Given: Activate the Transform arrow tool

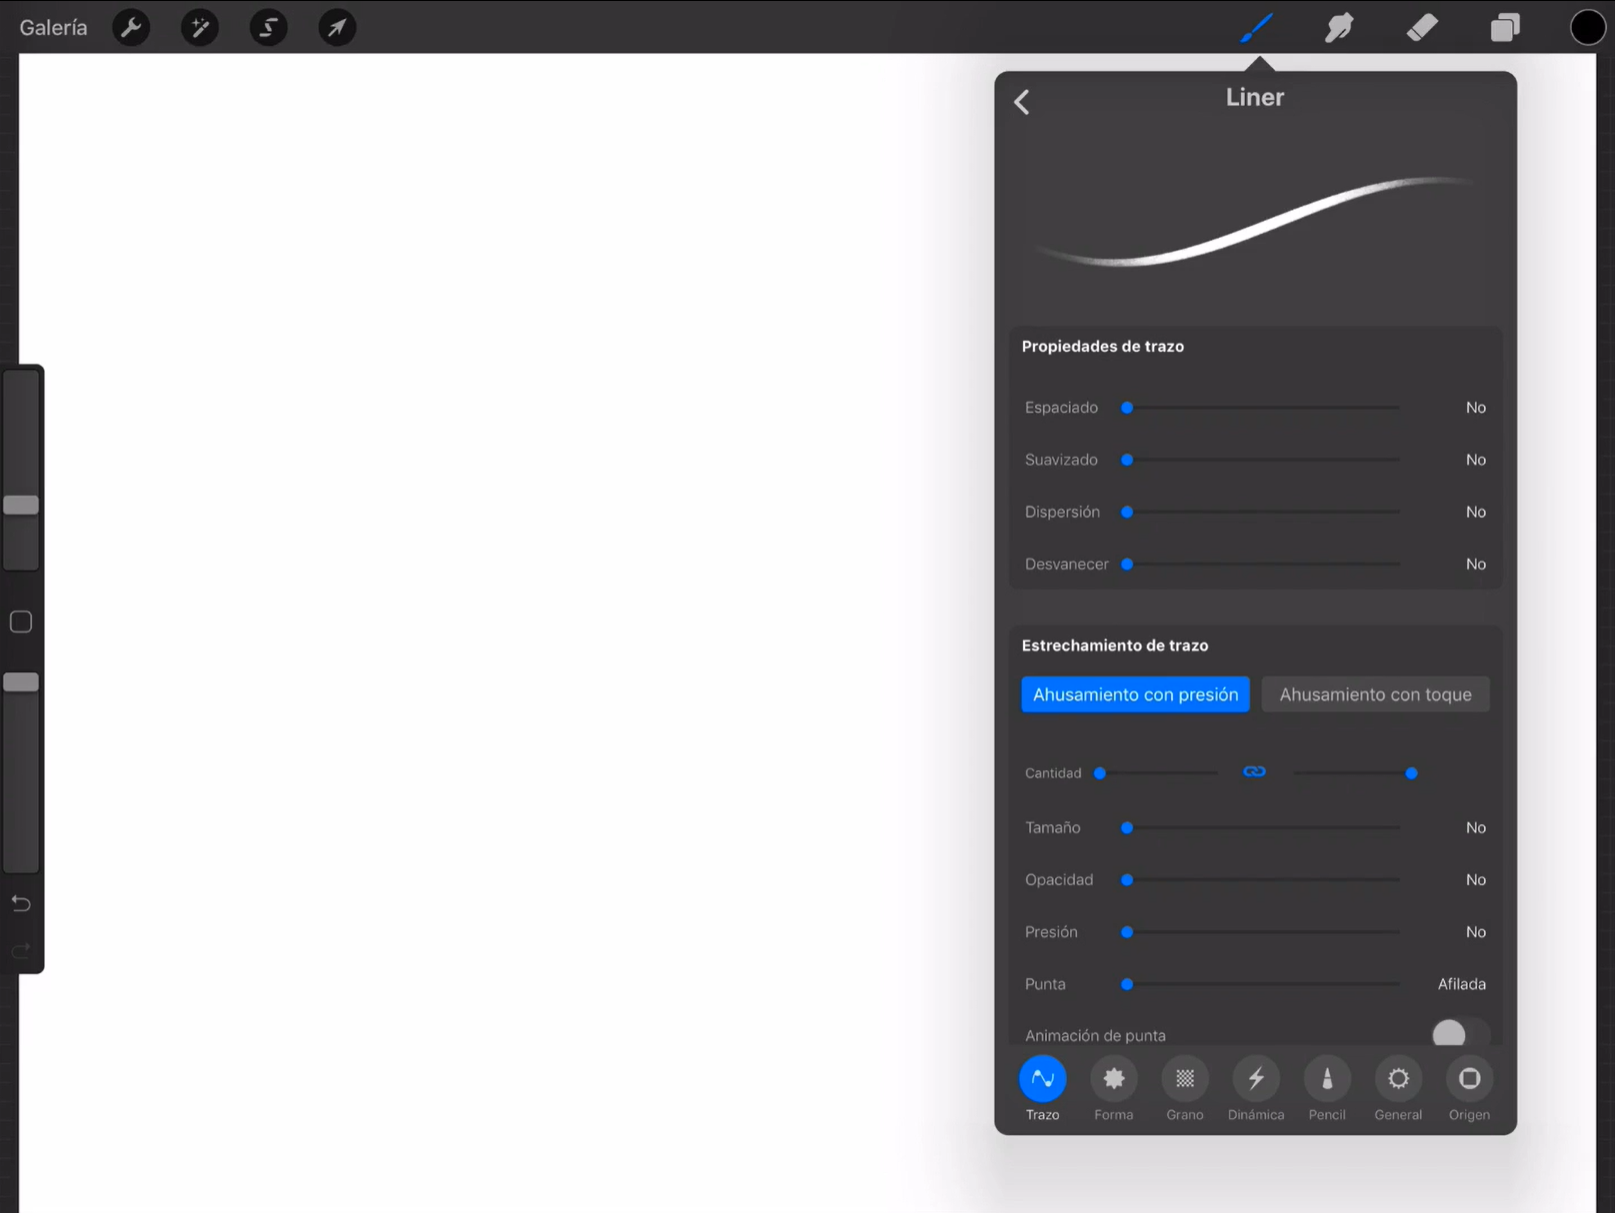Looking at the screenshot, I should click(337, 27).
